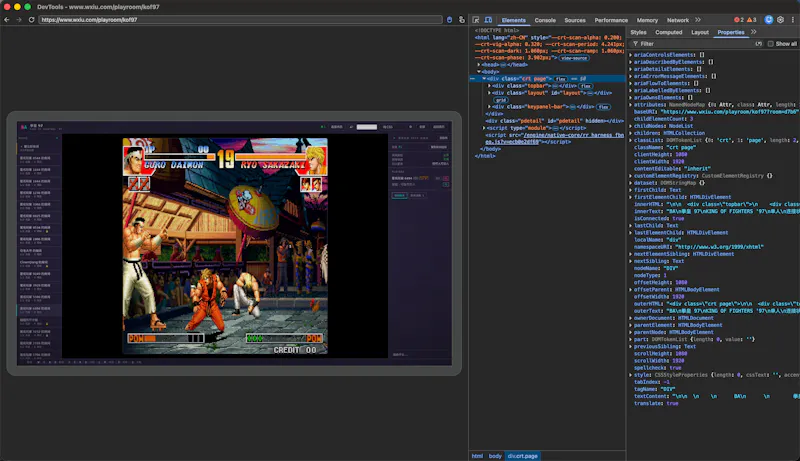Expand the classList DOMTokenList property
The image size is (800, 461).
pyautogui.click(x=631, y=140)
